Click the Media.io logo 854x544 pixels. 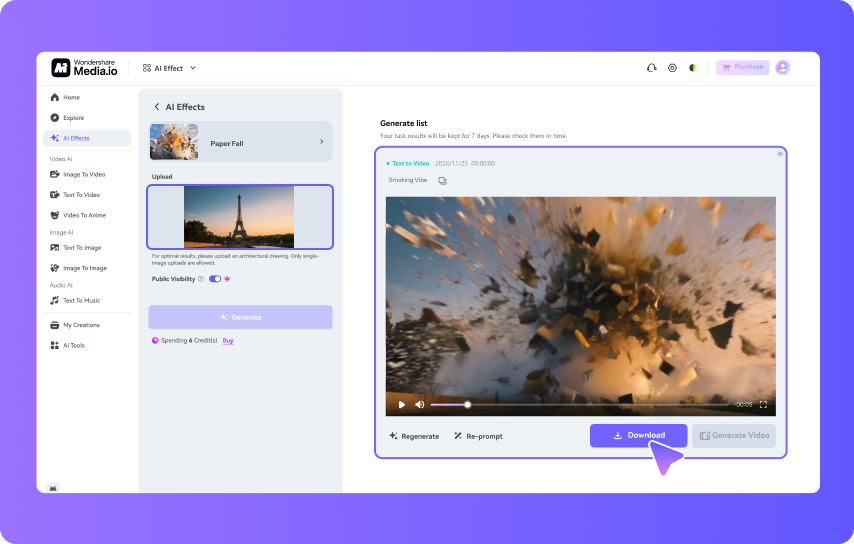coord(84,68)
